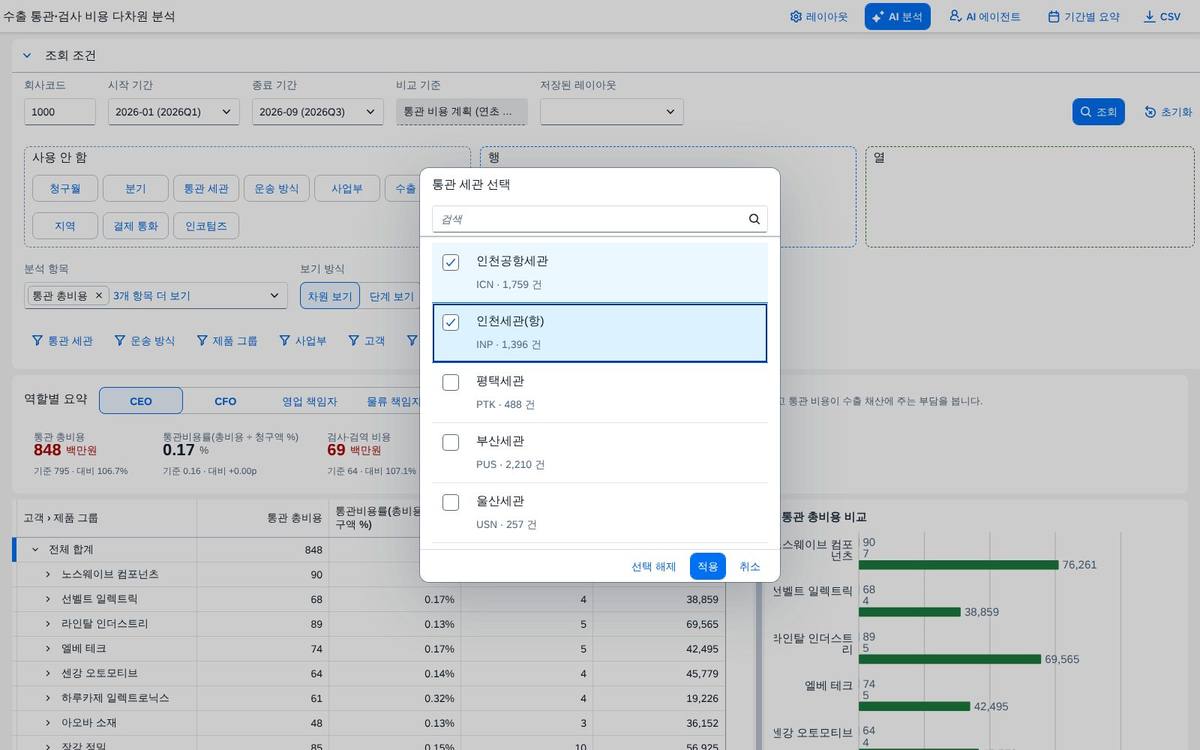Viewport: 1200px width, 750px height.
Task: Click the 비교 기준 field
Action: point(462,112)
